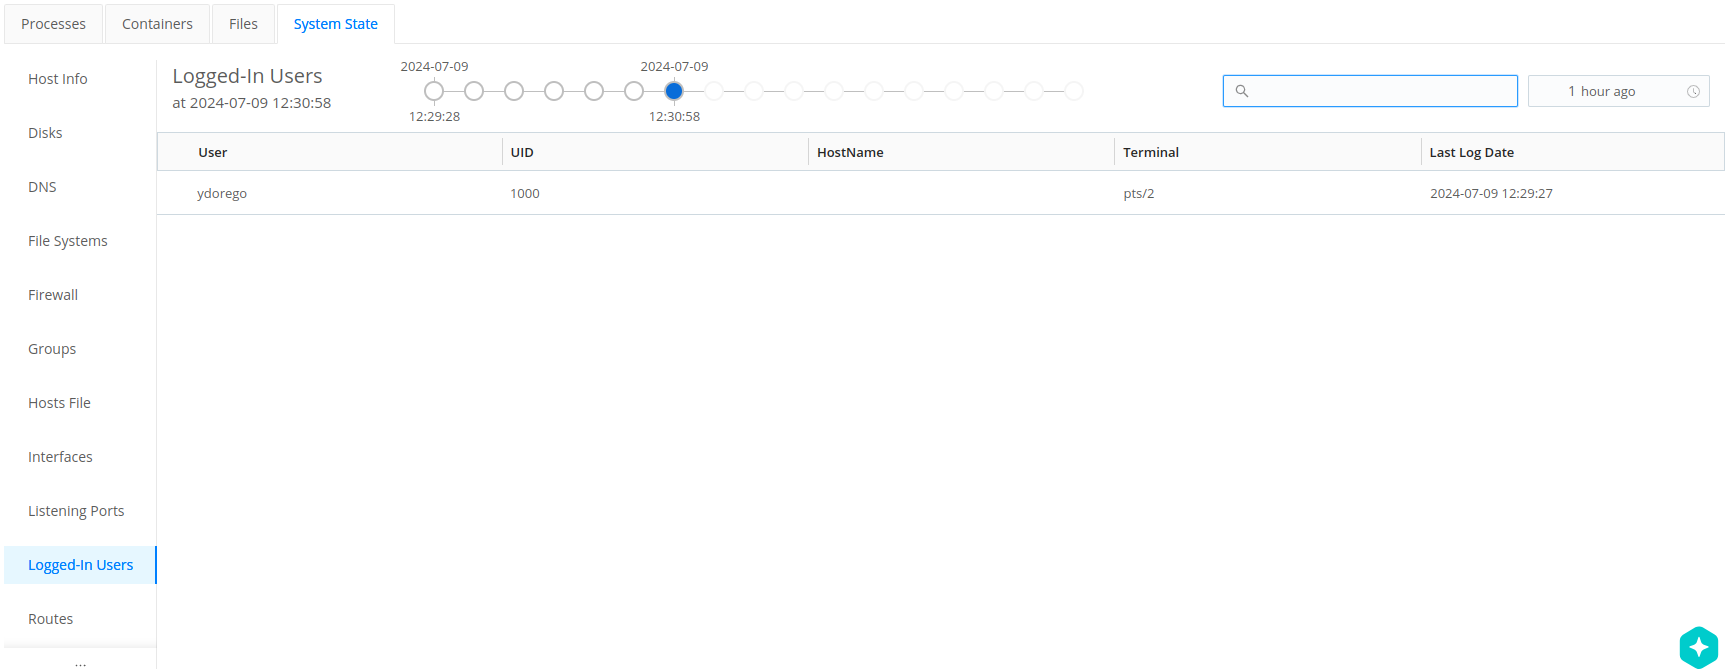Sort by the Terminal column header
Image resolution: width=1734 pixels, height=669 pixels.
pyautogui.click(x=1151, y=152)
